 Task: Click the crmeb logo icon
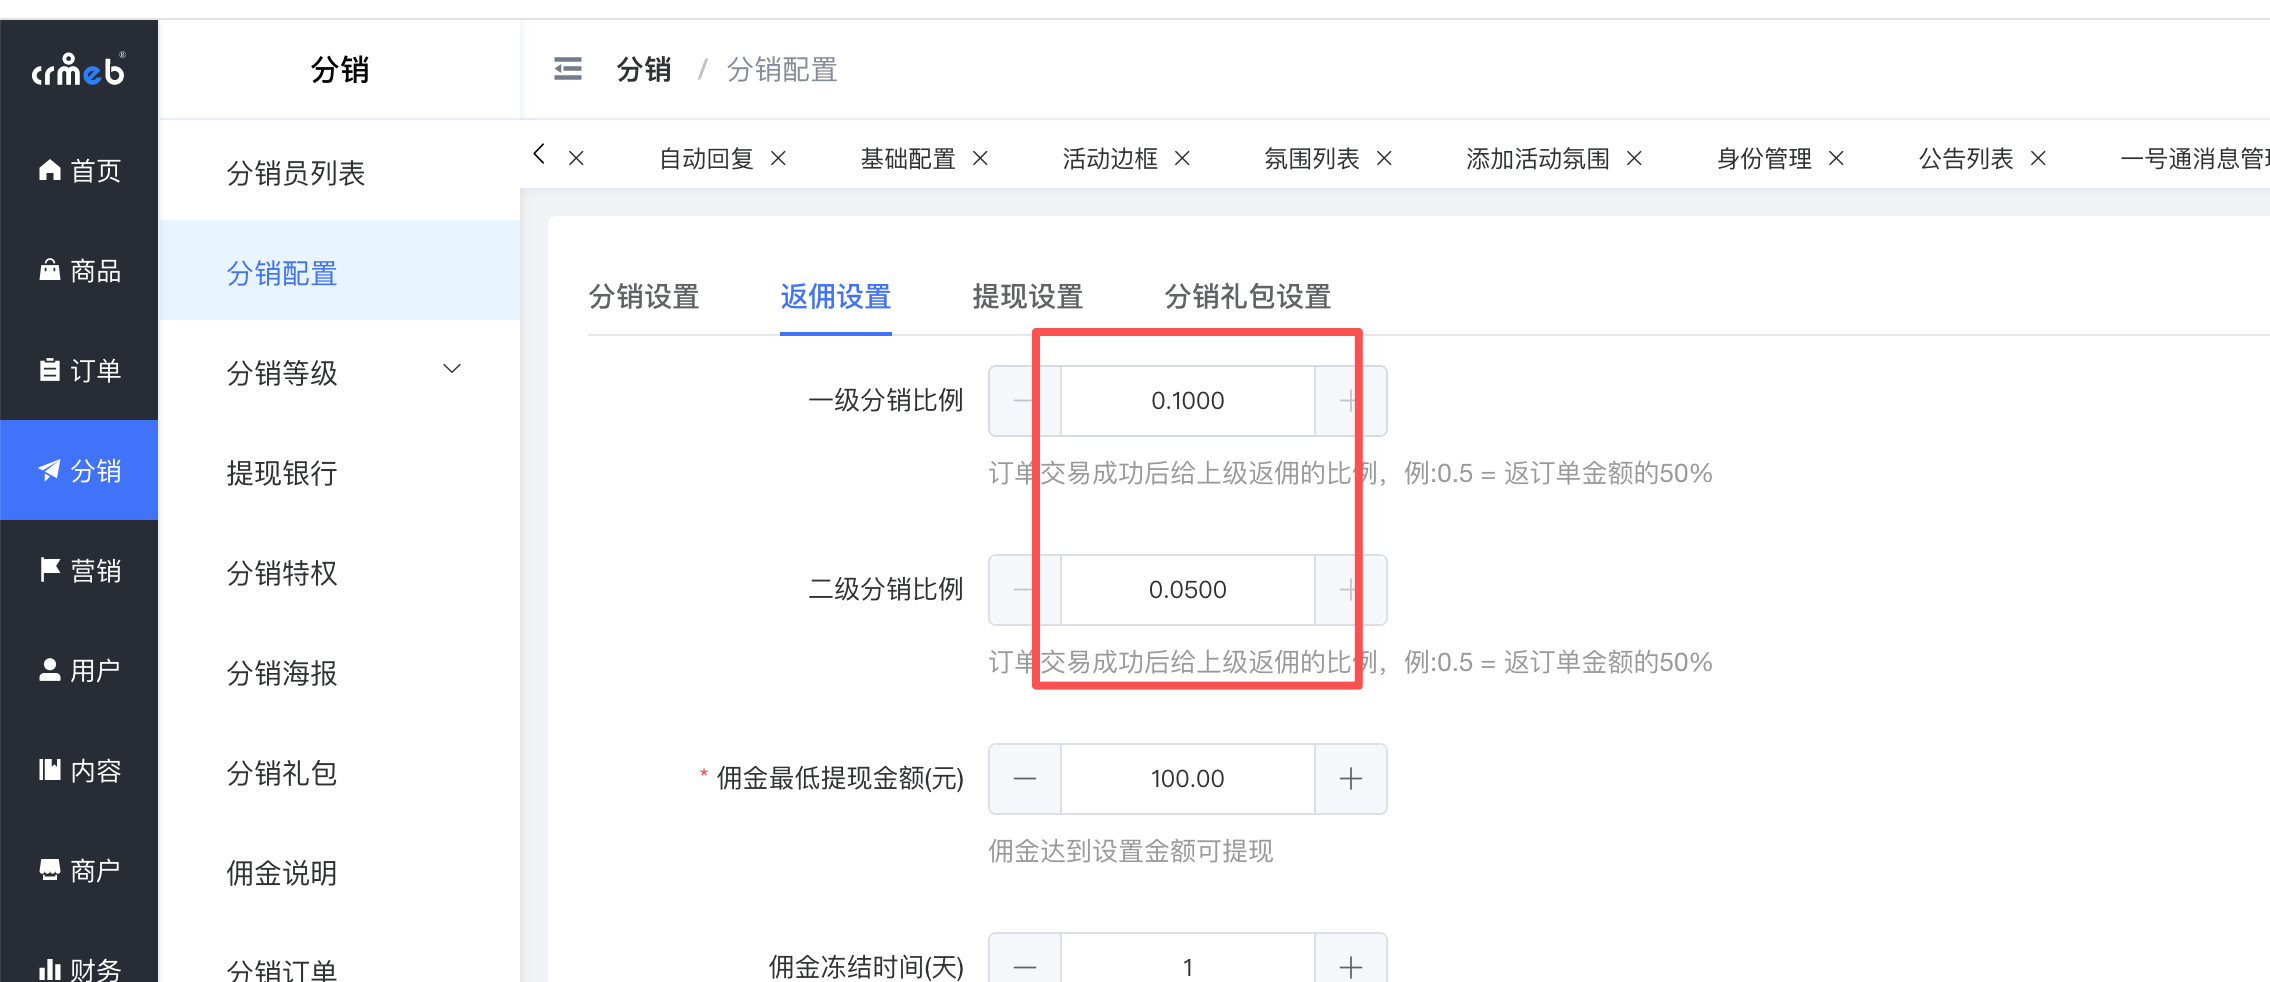coord(78,69)
